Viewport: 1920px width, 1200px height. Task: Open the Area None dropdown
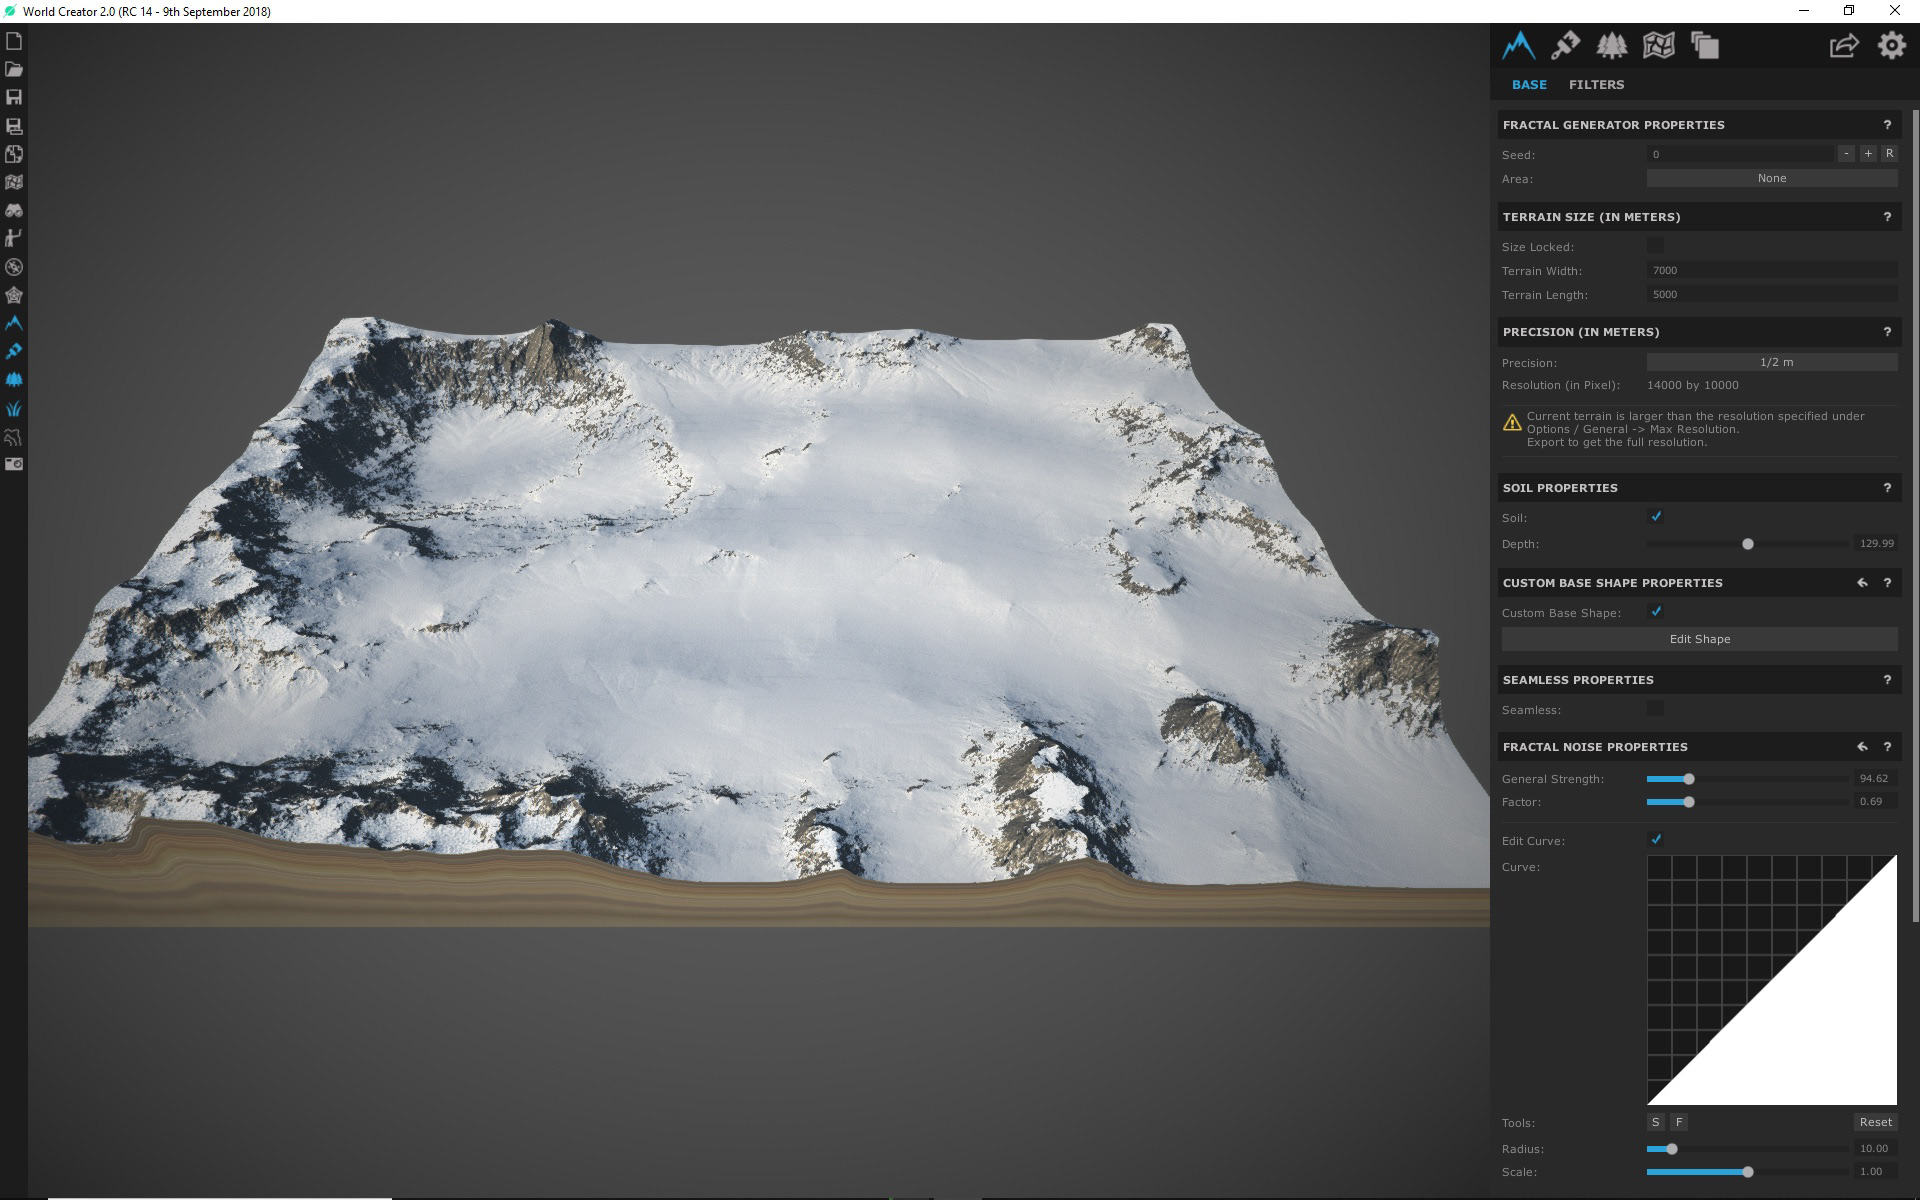pos(1771,178)
